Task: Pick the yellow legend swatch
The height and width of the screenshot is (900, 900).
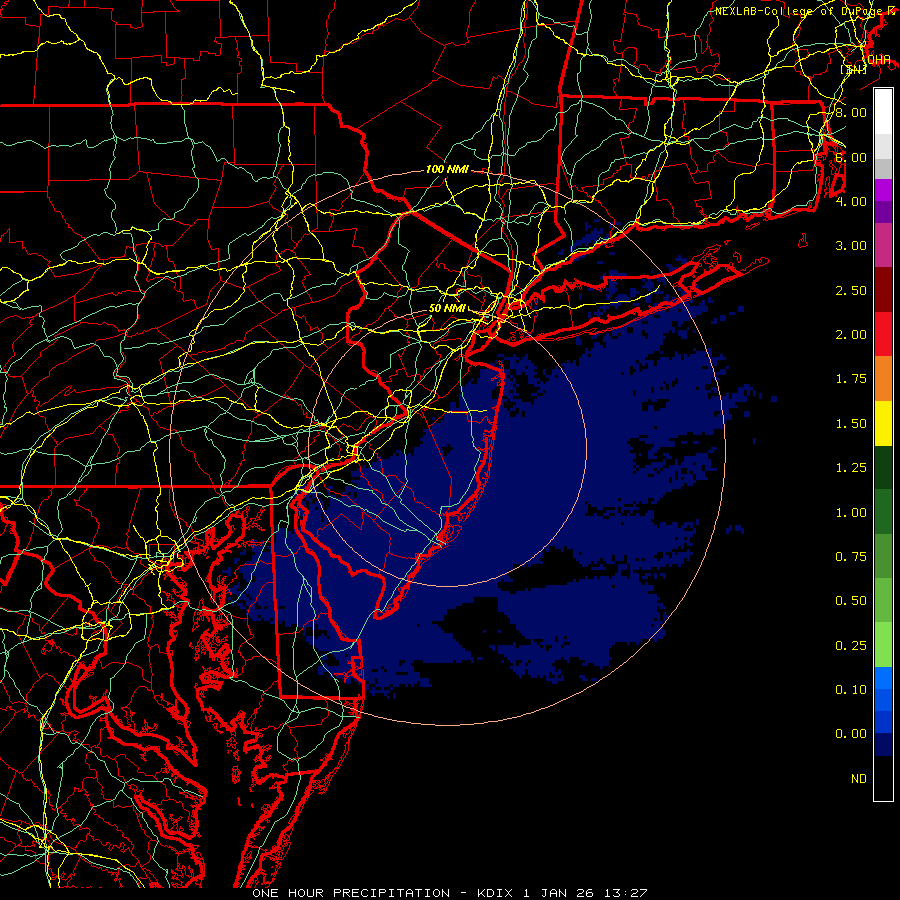Action: (x=883, y=423)
